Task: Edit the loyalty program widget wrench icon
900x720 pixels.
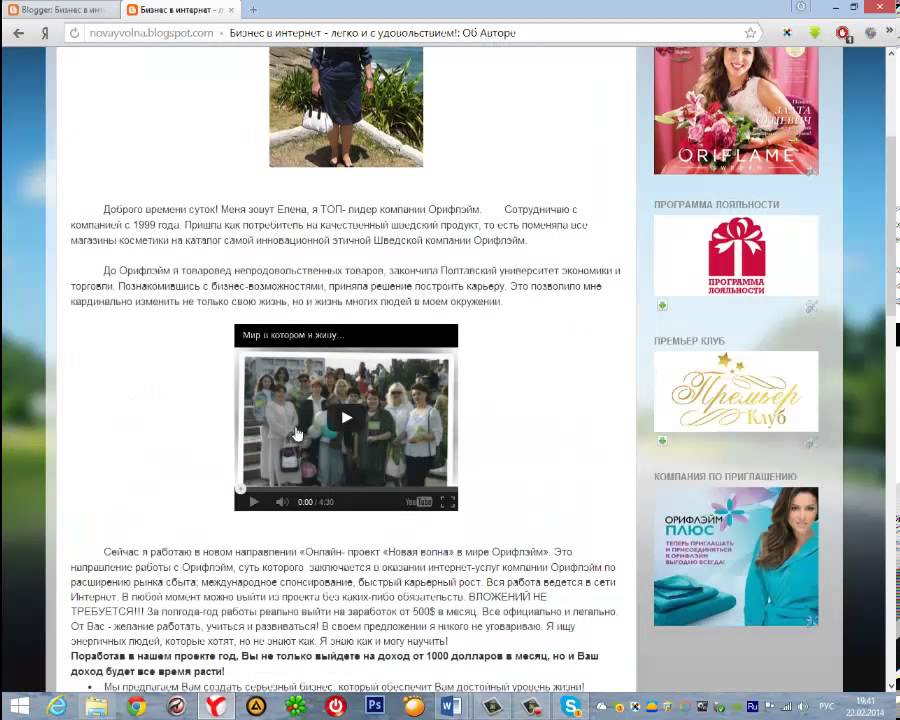Action: (811, 307)
